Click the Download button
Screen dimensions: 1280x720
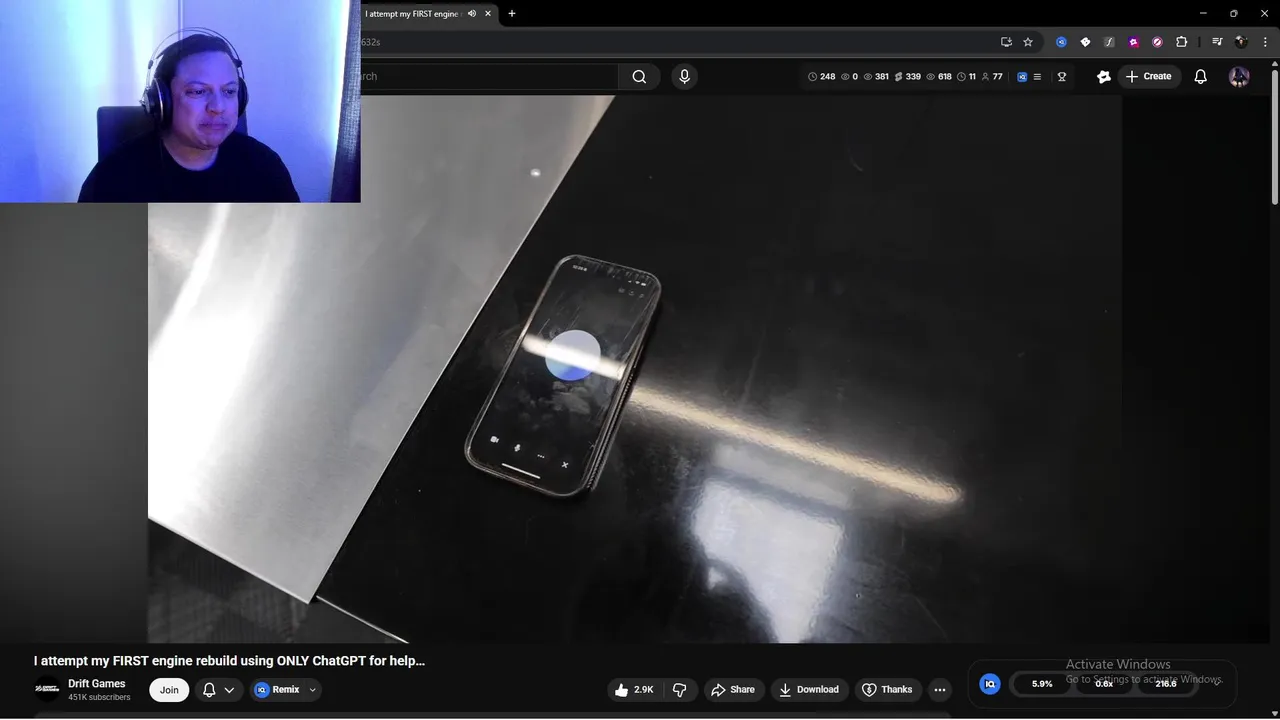809,690
